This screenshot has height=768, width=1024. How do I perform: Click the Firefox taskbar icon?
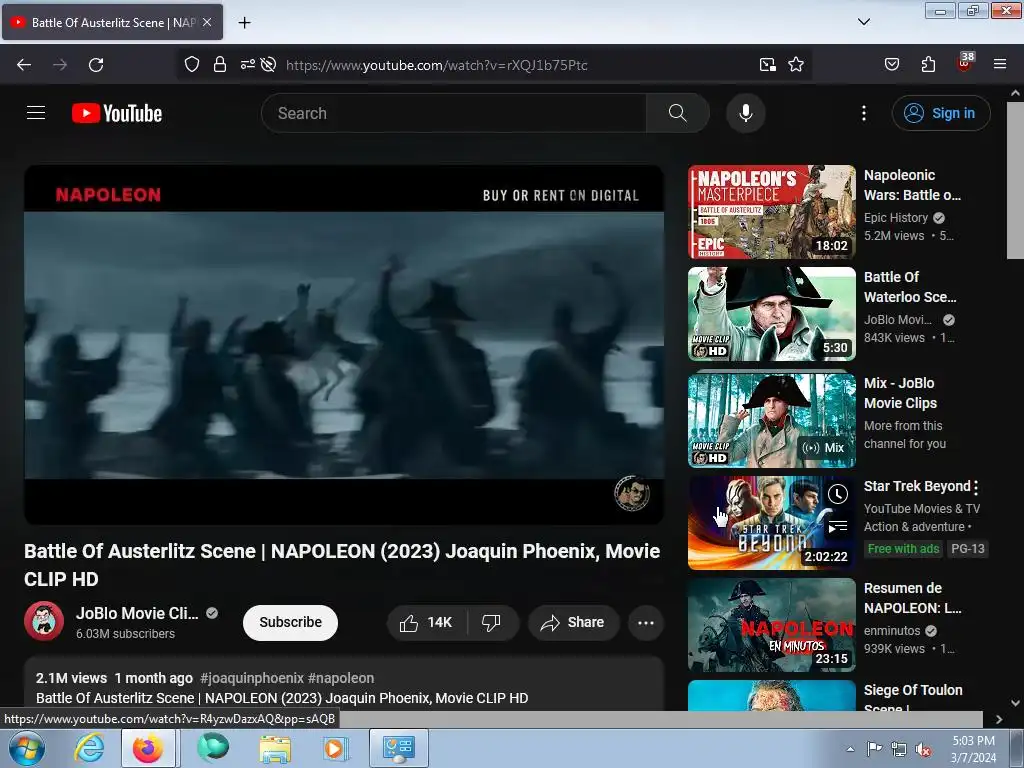(148, 748)
